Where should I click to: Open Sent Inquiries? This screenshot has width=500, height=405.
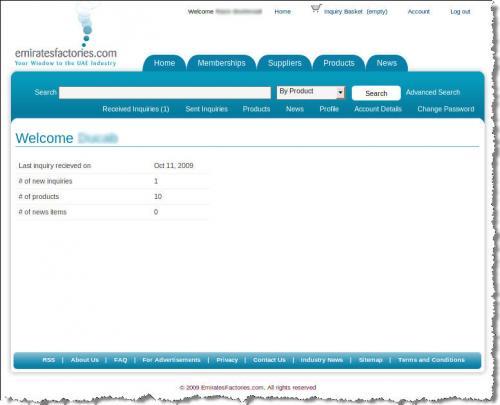[x=206, y=109]
